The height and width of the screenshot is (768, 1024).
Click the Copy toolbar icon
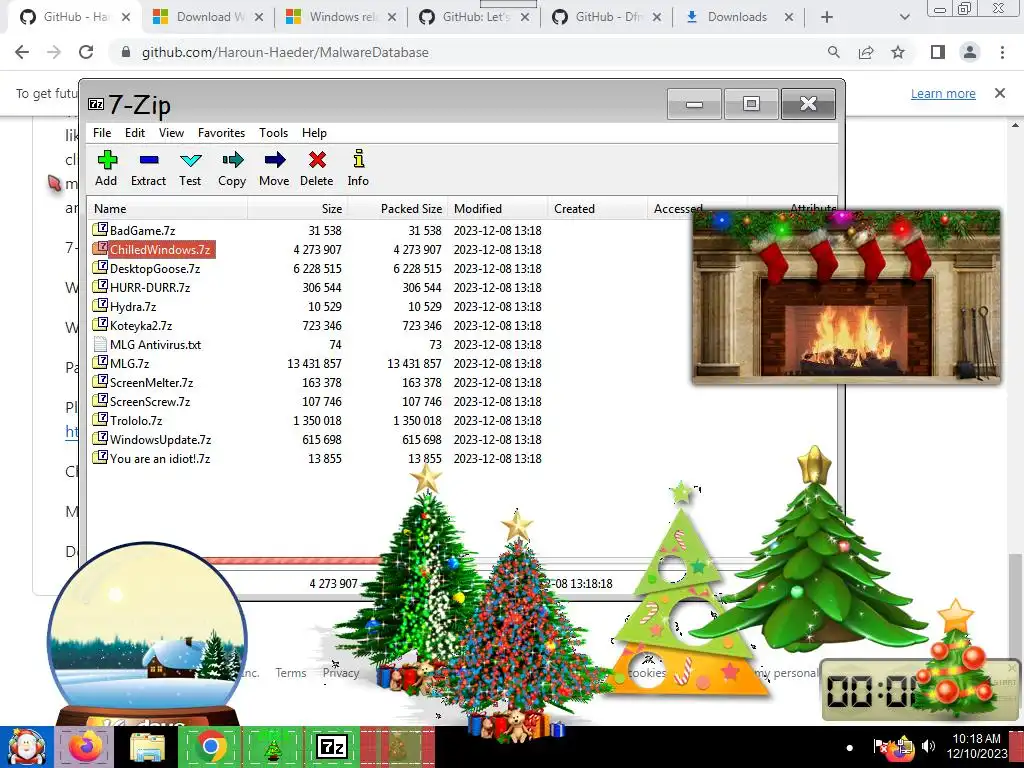pyautogui.click(x=232, y=168)
